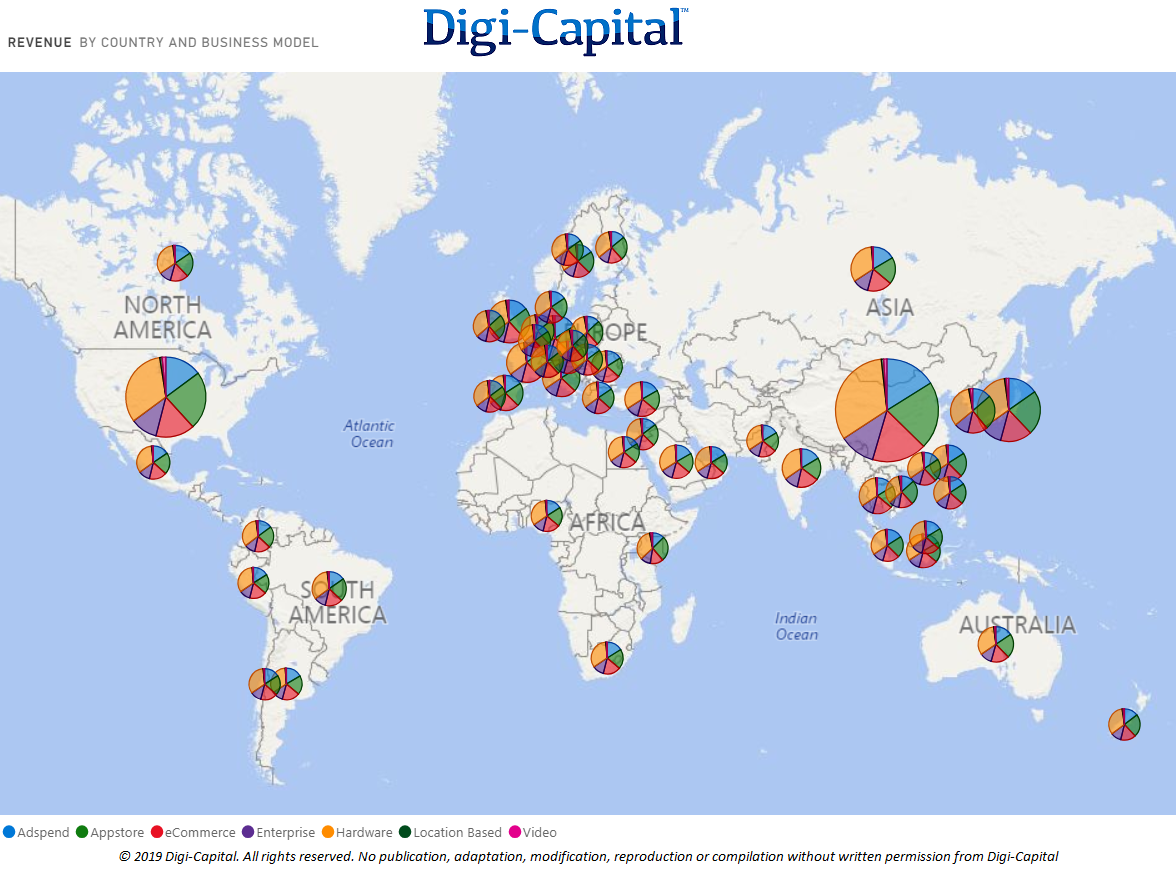
Task: Click the Russia pie chart above ASIA label
Action: (873, 269)
